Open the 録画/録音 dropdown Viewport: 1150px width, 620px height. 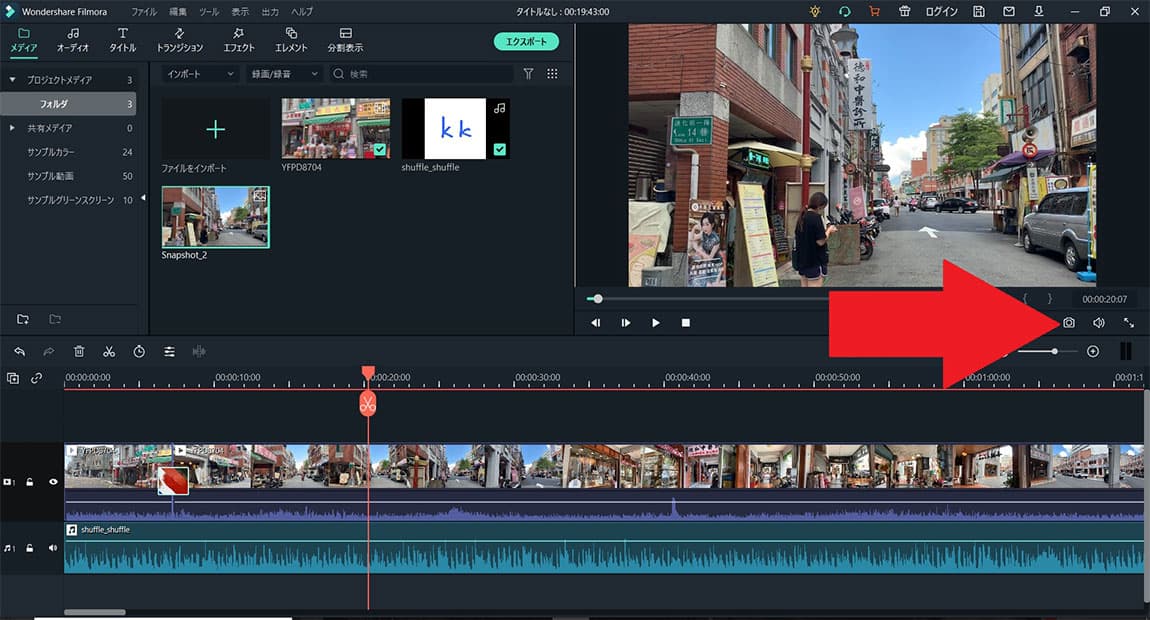(285, 74)
